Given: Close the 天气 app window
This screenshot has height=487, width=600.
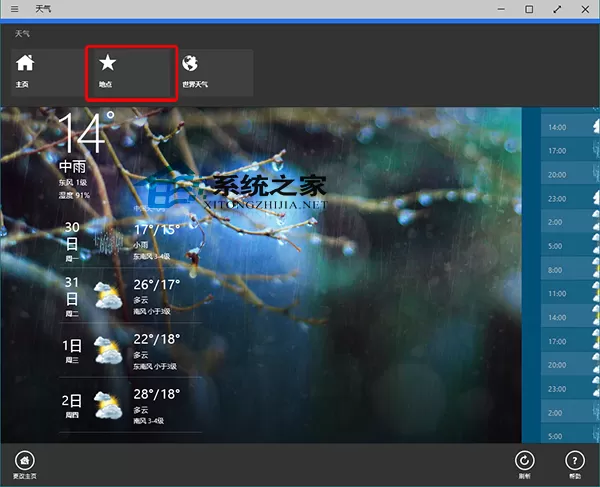Looking at the screenshot, I should pyautogui.click(x=585, y=9).
